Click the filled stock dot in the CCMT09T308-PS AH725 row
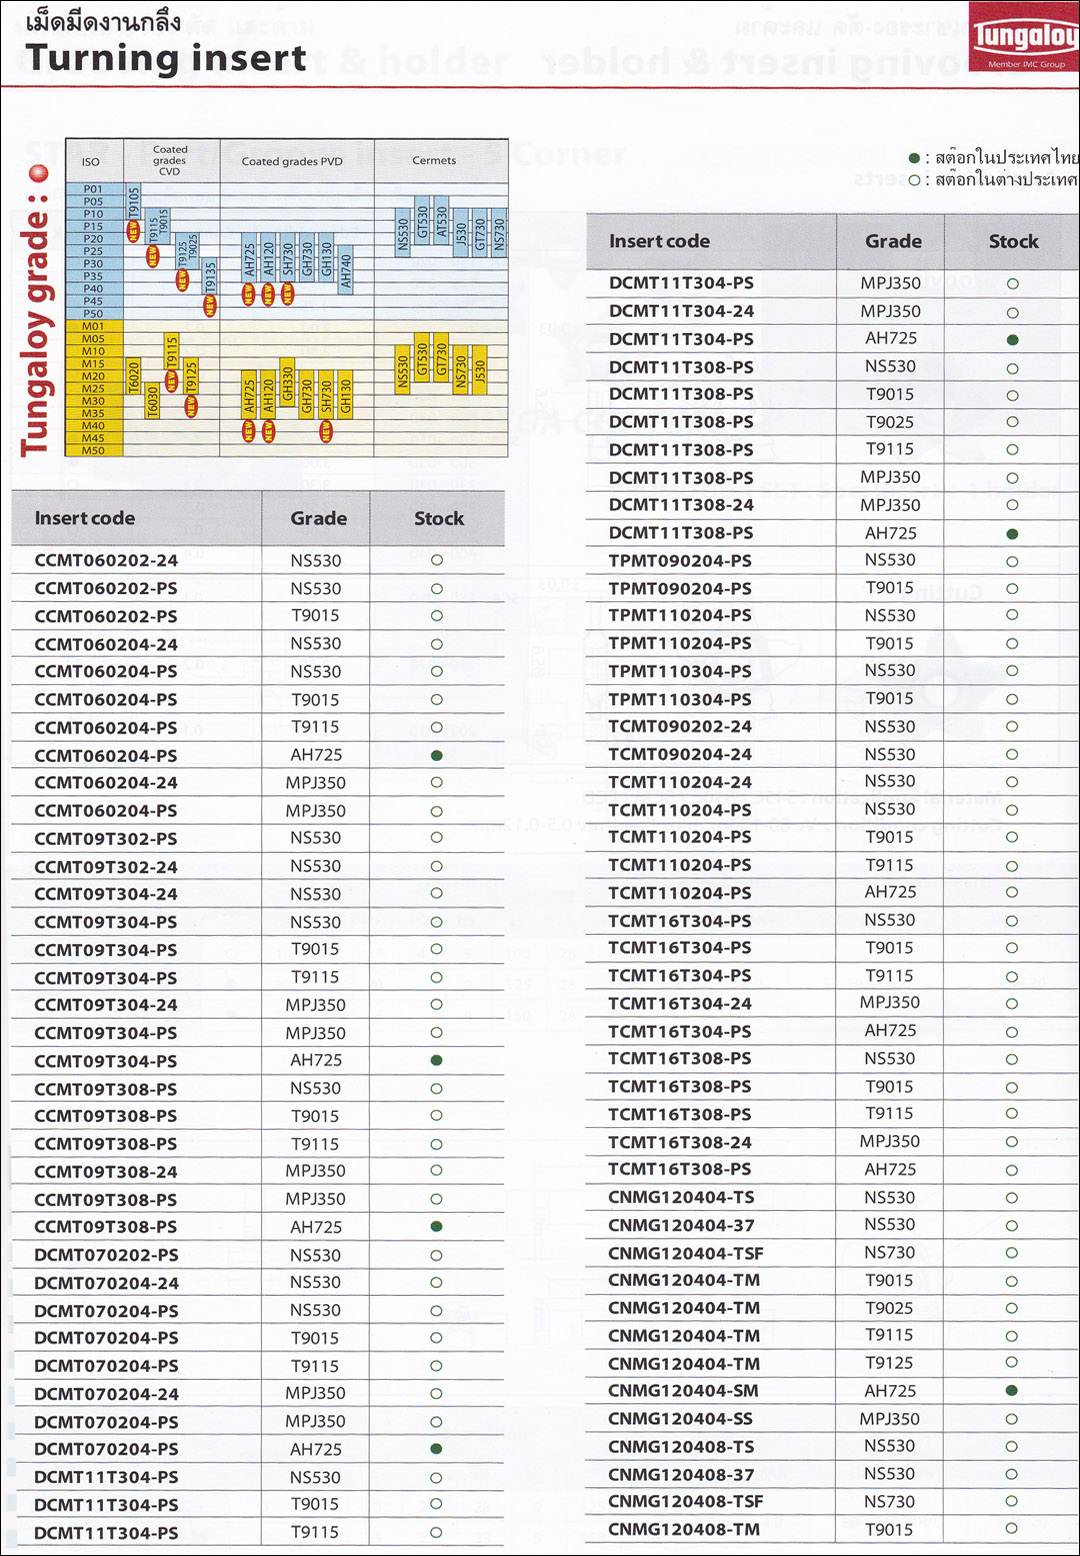This screenshot has width=1080, height=1556. point(436,1226)
